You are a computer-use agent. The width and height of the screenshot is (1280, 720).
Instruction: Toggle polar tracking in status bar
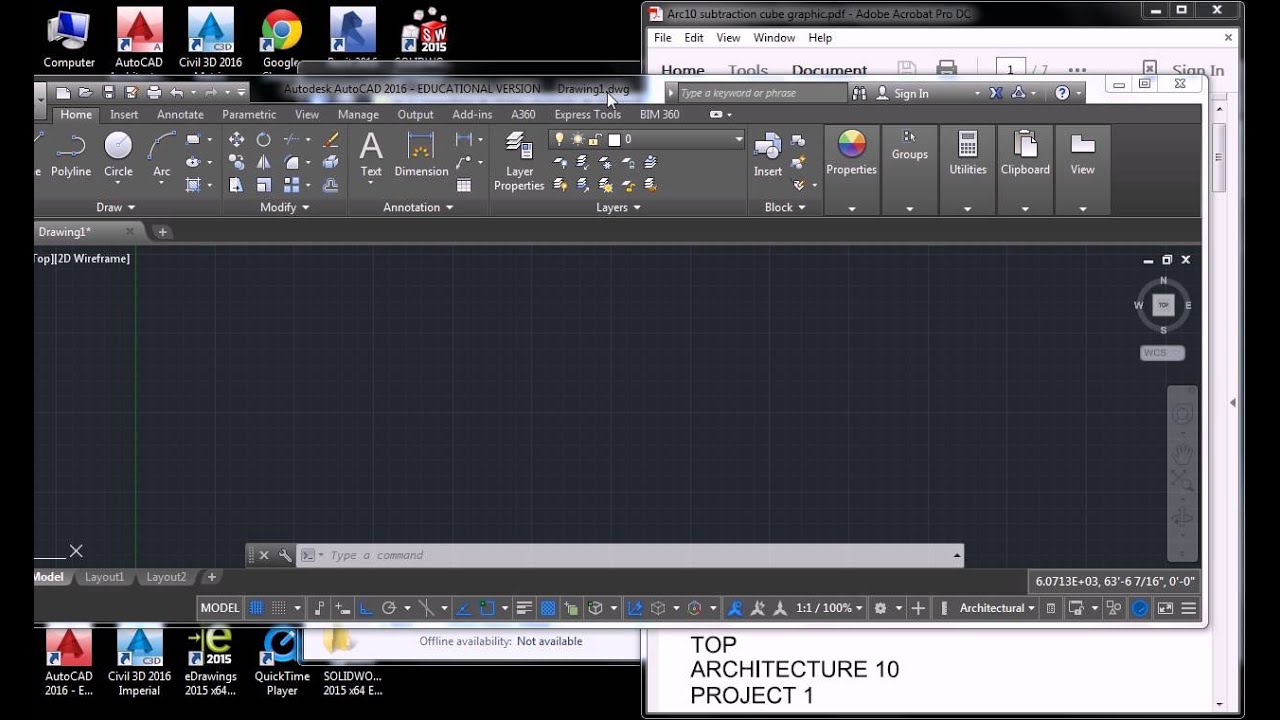389,608
